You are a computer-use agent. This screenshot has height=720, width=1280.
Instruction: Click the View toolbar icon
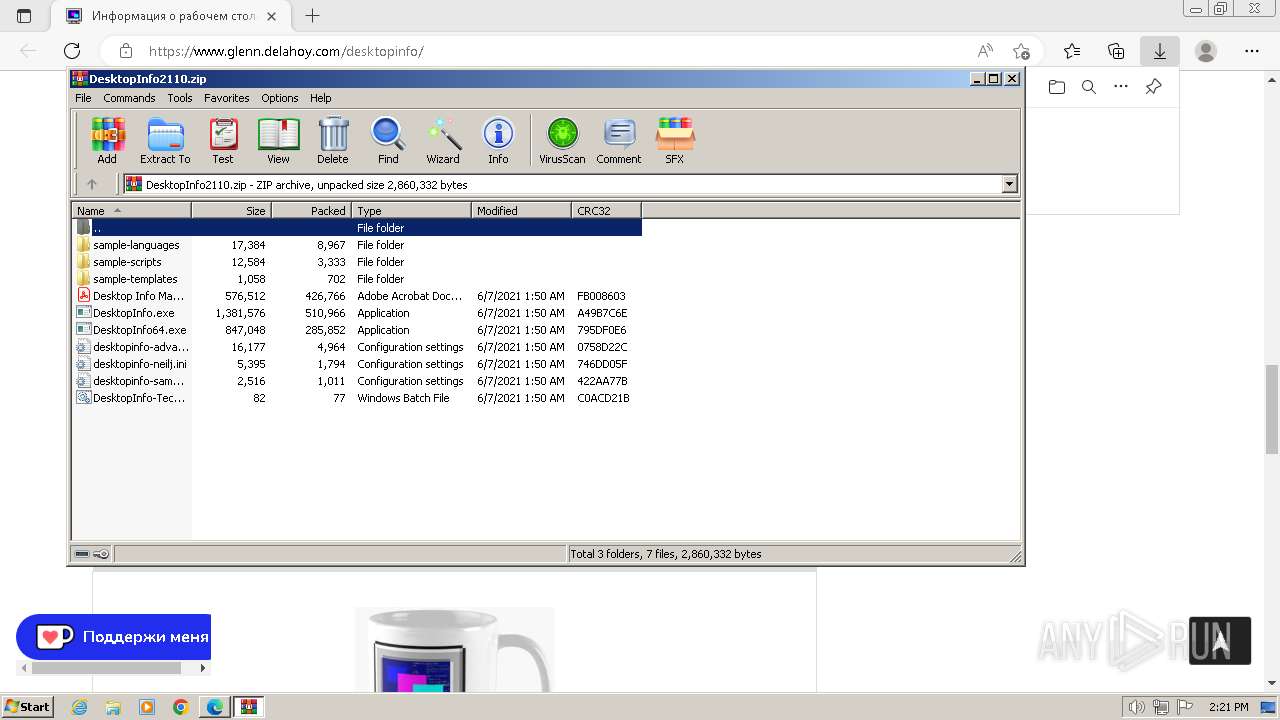tap(278, 140)
